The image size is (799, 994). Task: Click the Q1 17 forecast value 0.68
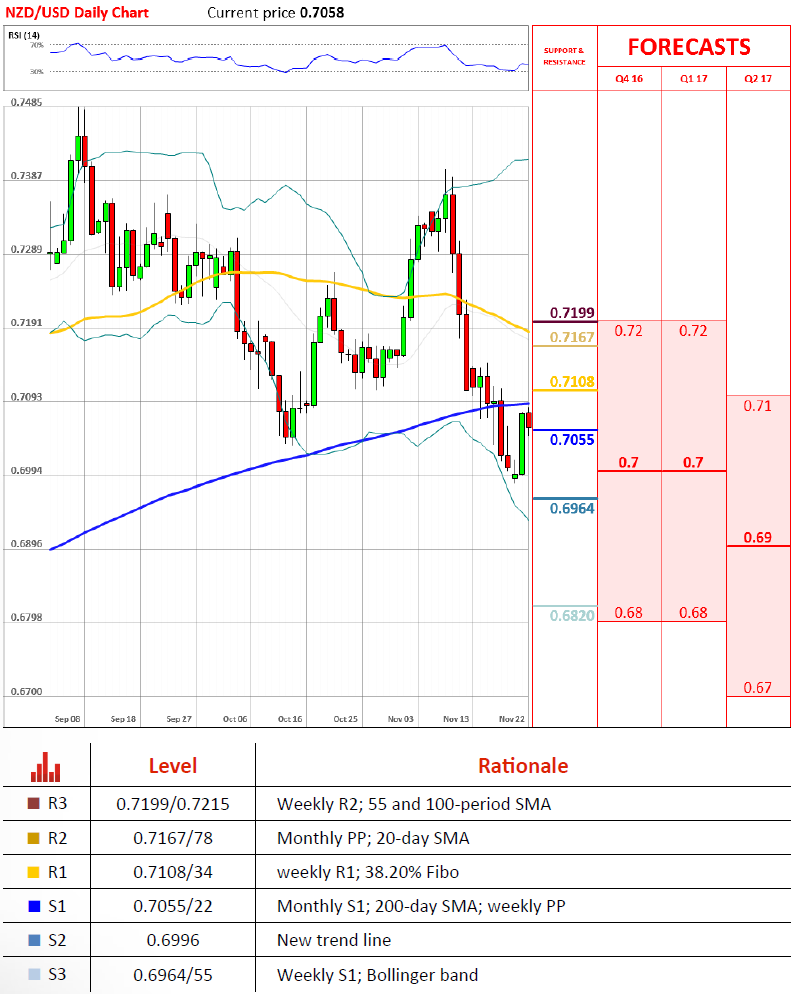(x=693, y=613)
